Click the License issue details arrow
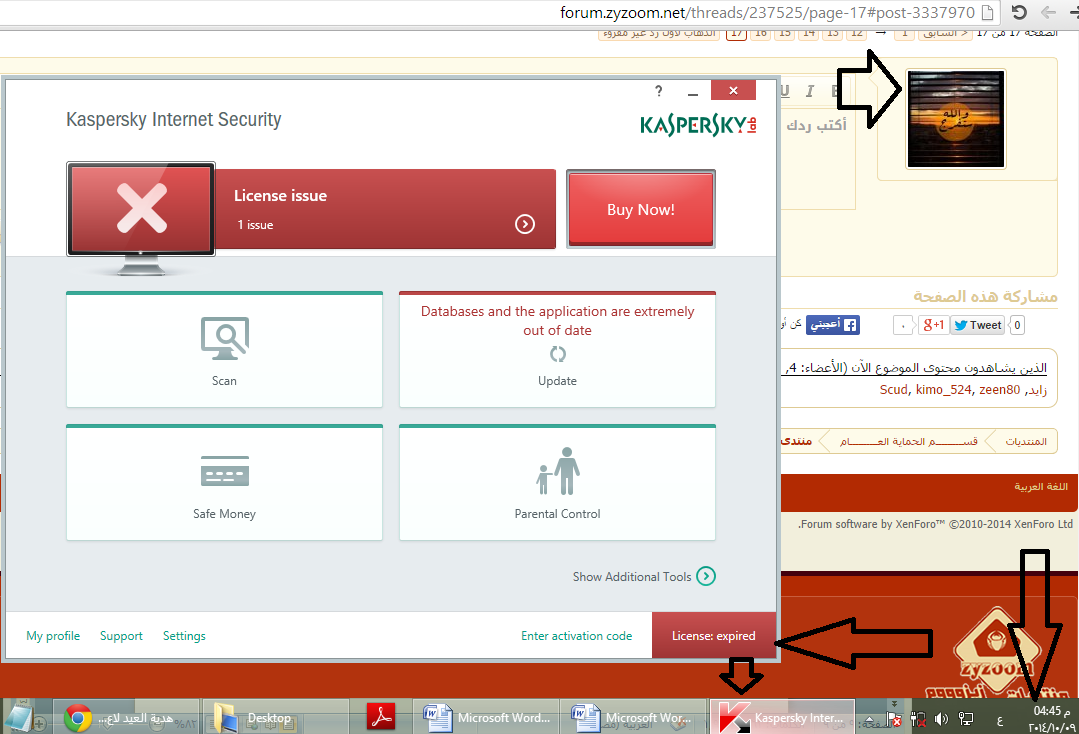Image resolution: width=1079 pixels, height=734 pixels. (x=525, y=224)
